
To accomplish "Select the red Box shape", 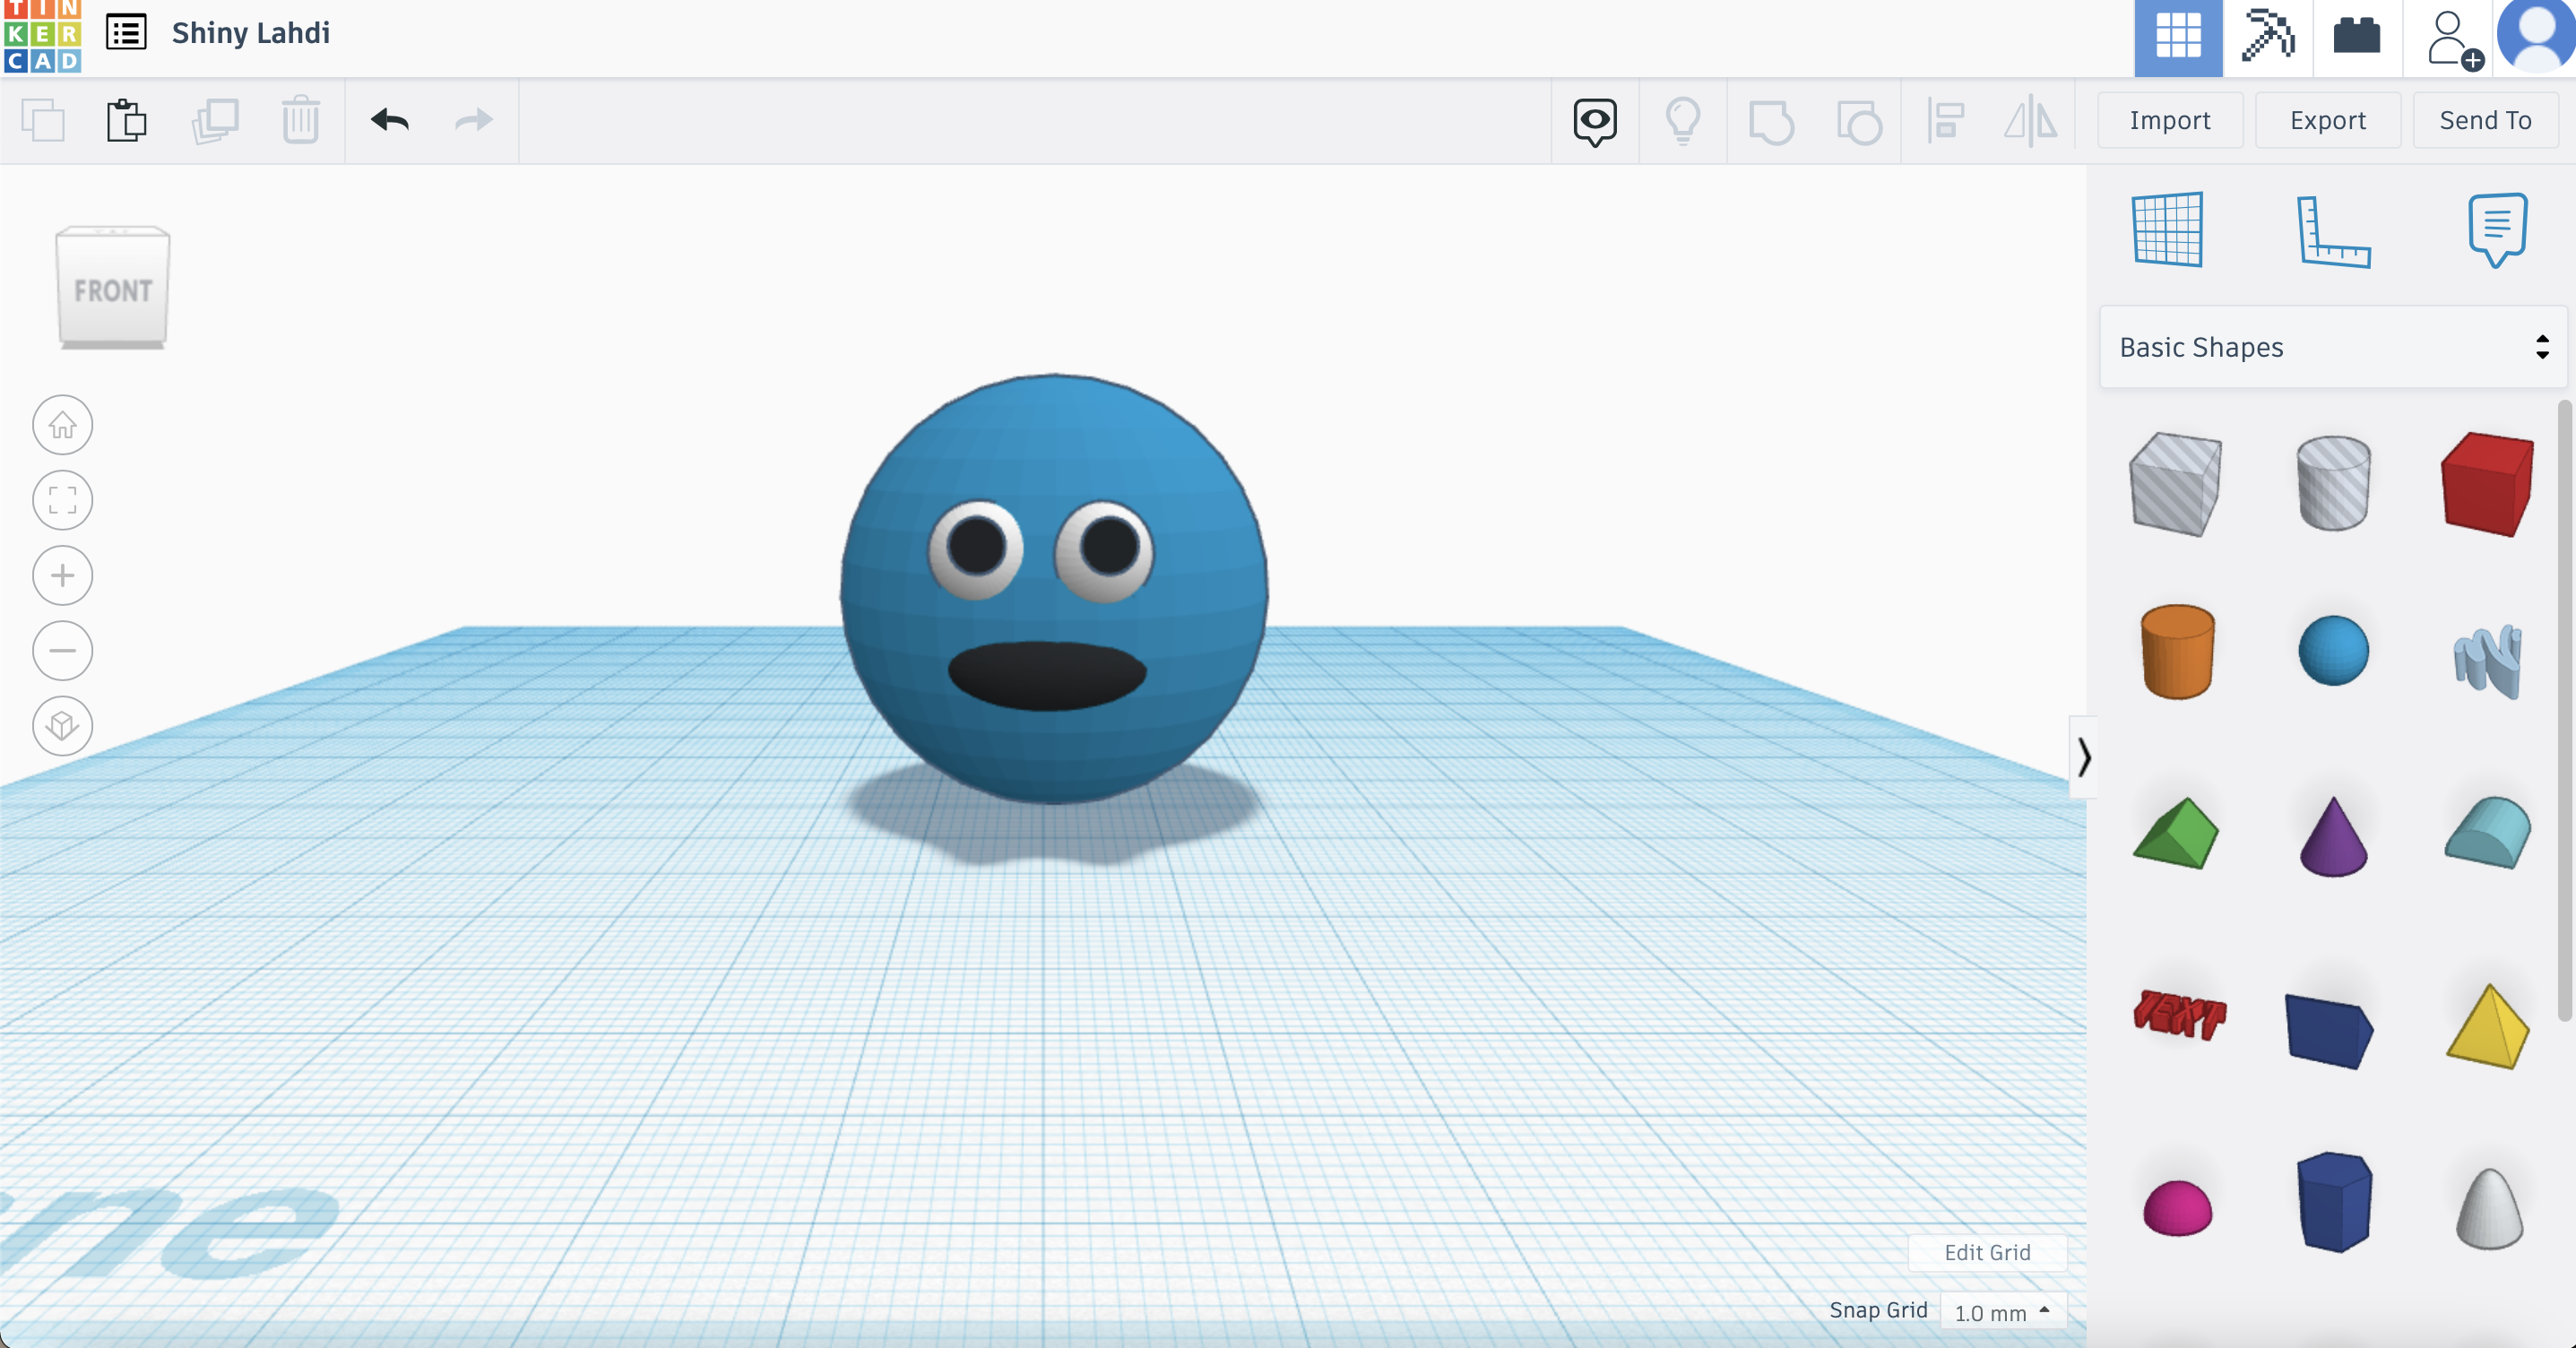I will click(x=2487, y=484).
